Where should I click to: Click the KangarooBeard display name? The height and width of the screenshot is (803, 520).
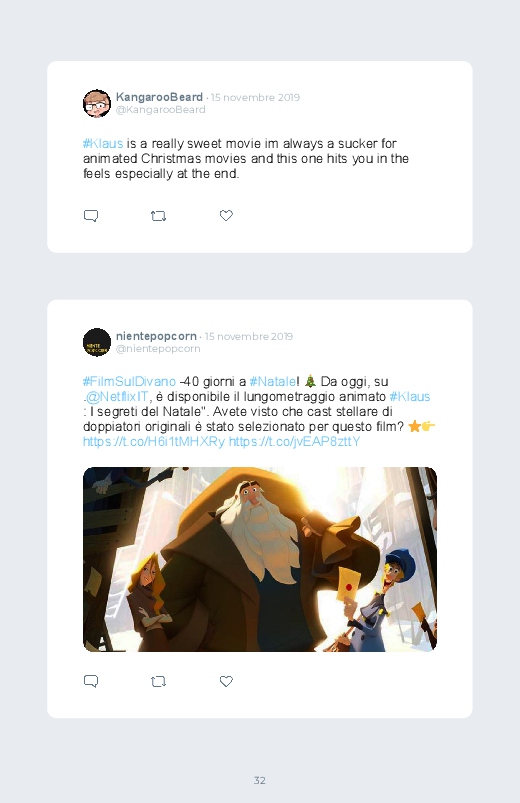(159, 97)
